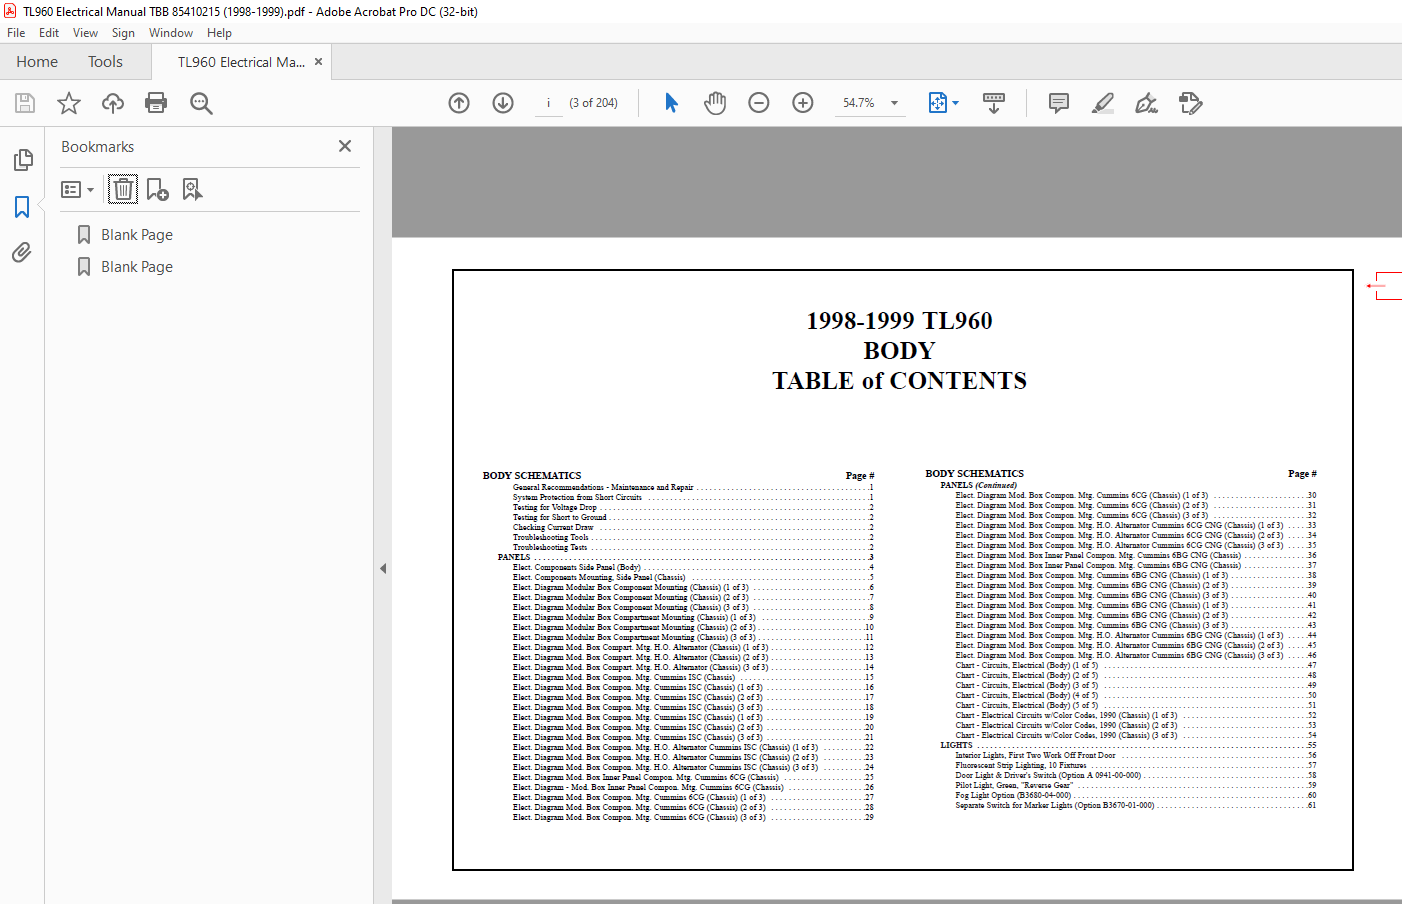The width and height of the screenshot is (1402, 904).
Task: Click the '(3 of 204)' page count
Action: pyautogui.click(x=593, y=103)
